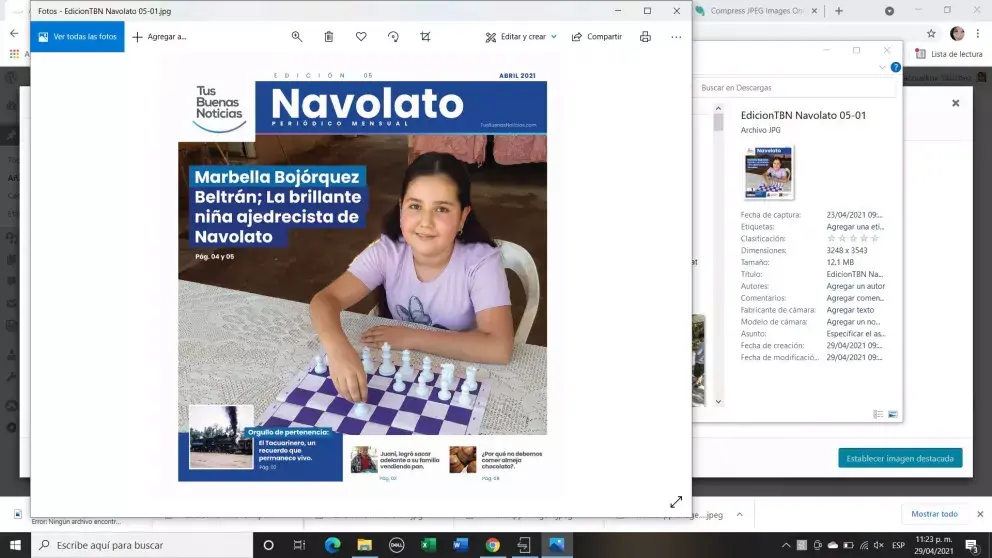
Task: Open Word from the taskbar
Action: (461, 545)
